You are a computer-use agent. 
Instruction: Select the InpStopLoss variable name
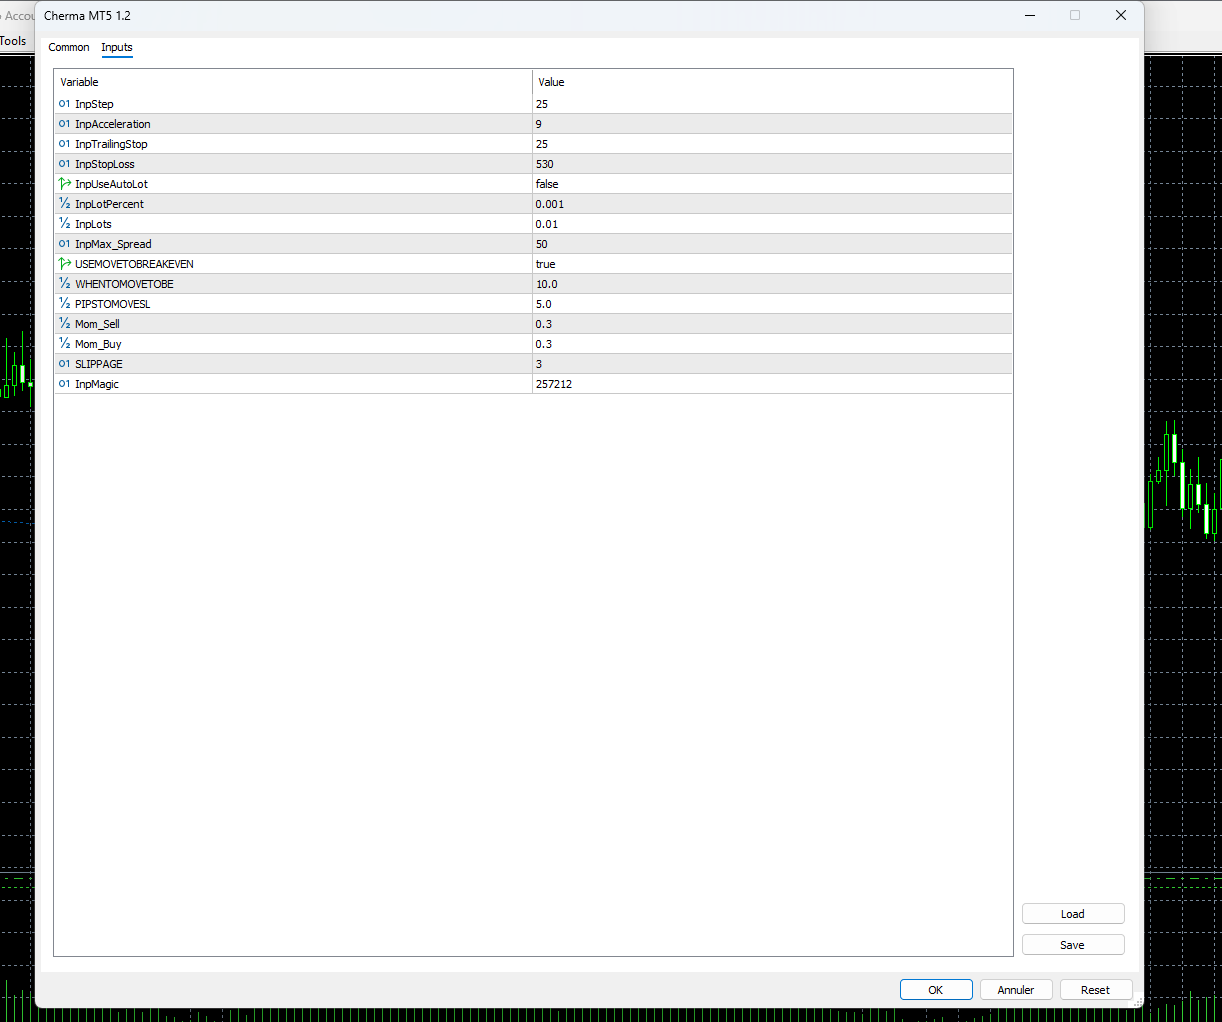pos(105,164)
